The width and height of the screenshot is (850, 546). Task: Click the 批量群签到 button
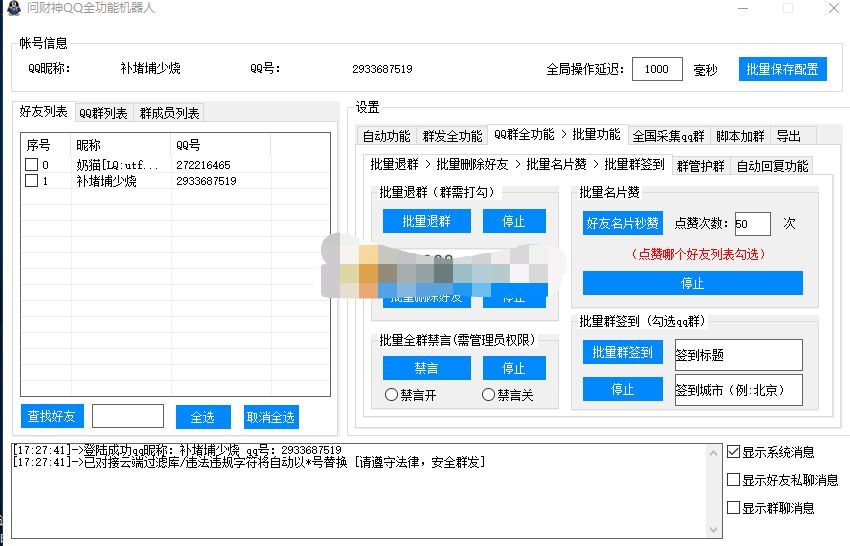click(622, 352)
